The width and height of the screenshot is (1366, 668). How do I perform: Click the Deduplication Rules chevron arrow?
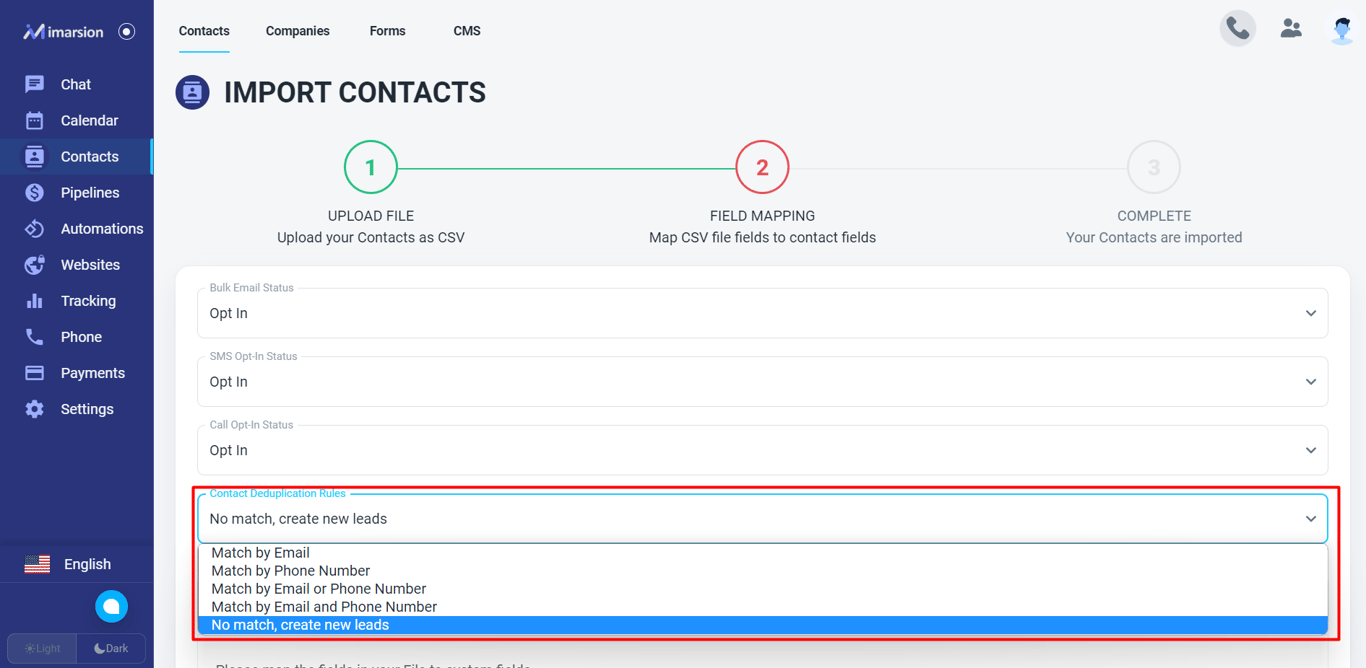coord(1310,518)
